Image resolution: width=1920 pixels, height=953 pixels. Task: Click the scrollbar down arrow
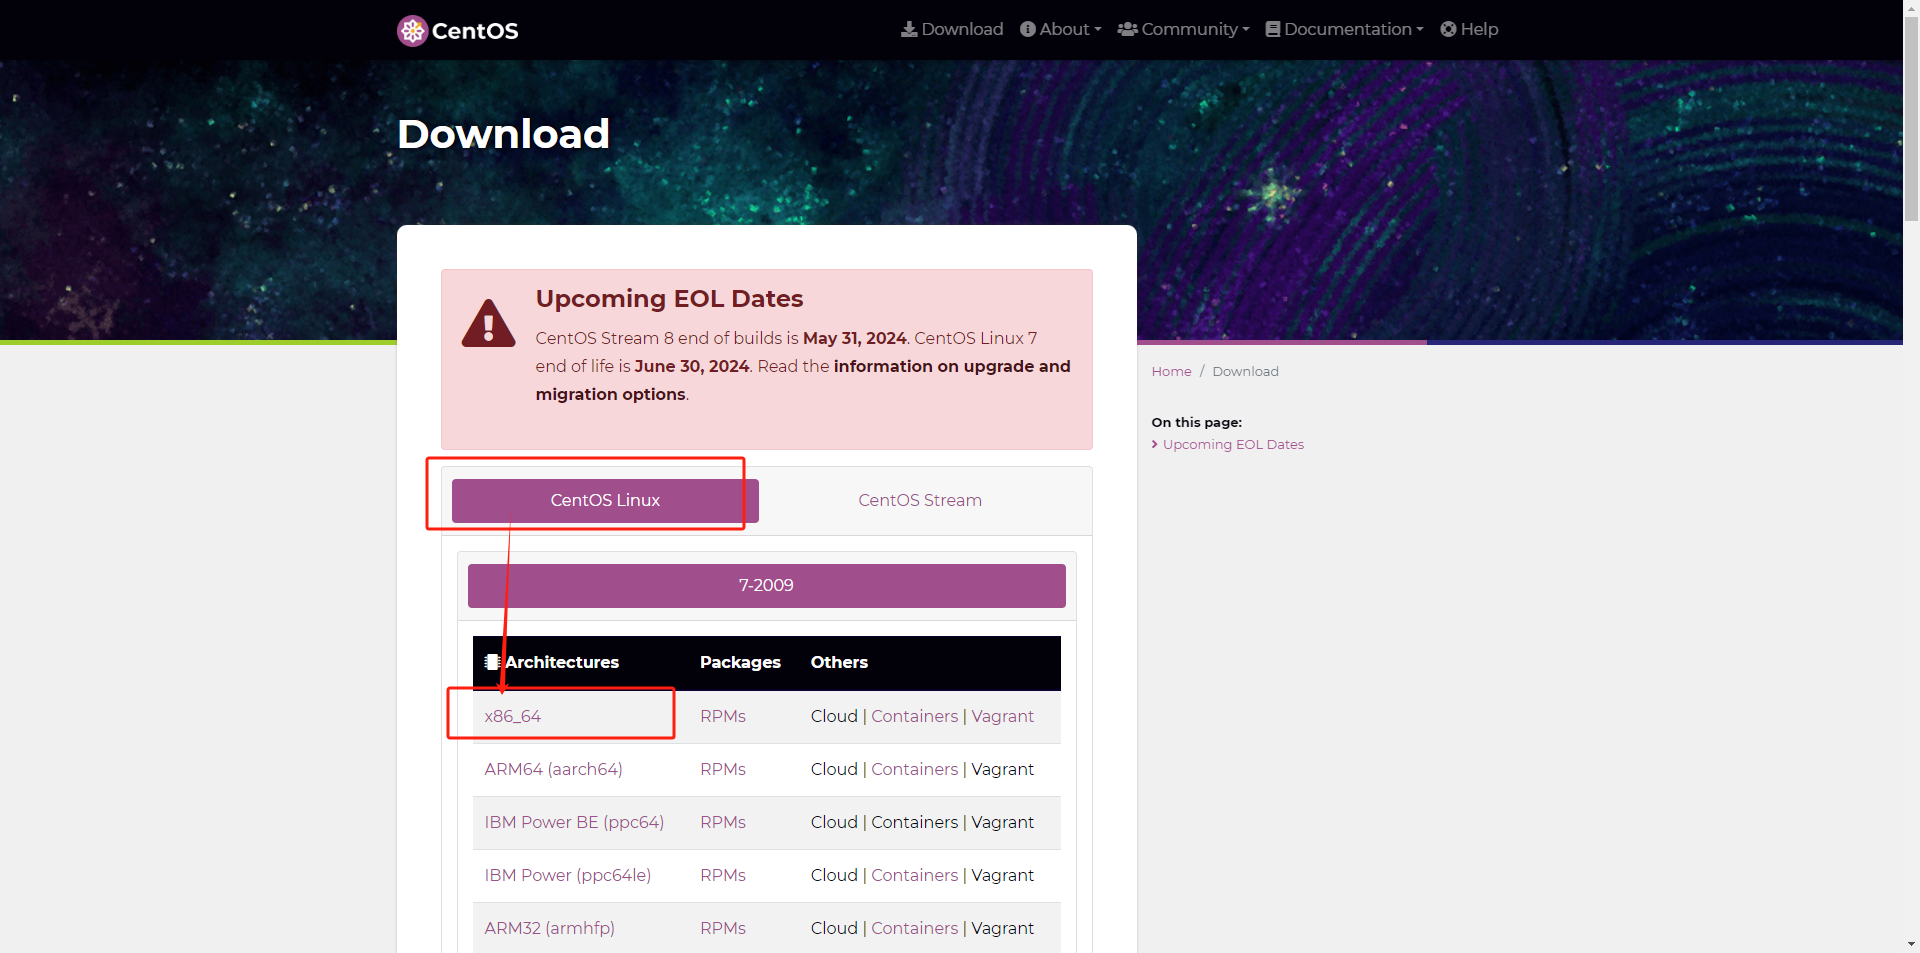coord(1911,944)
